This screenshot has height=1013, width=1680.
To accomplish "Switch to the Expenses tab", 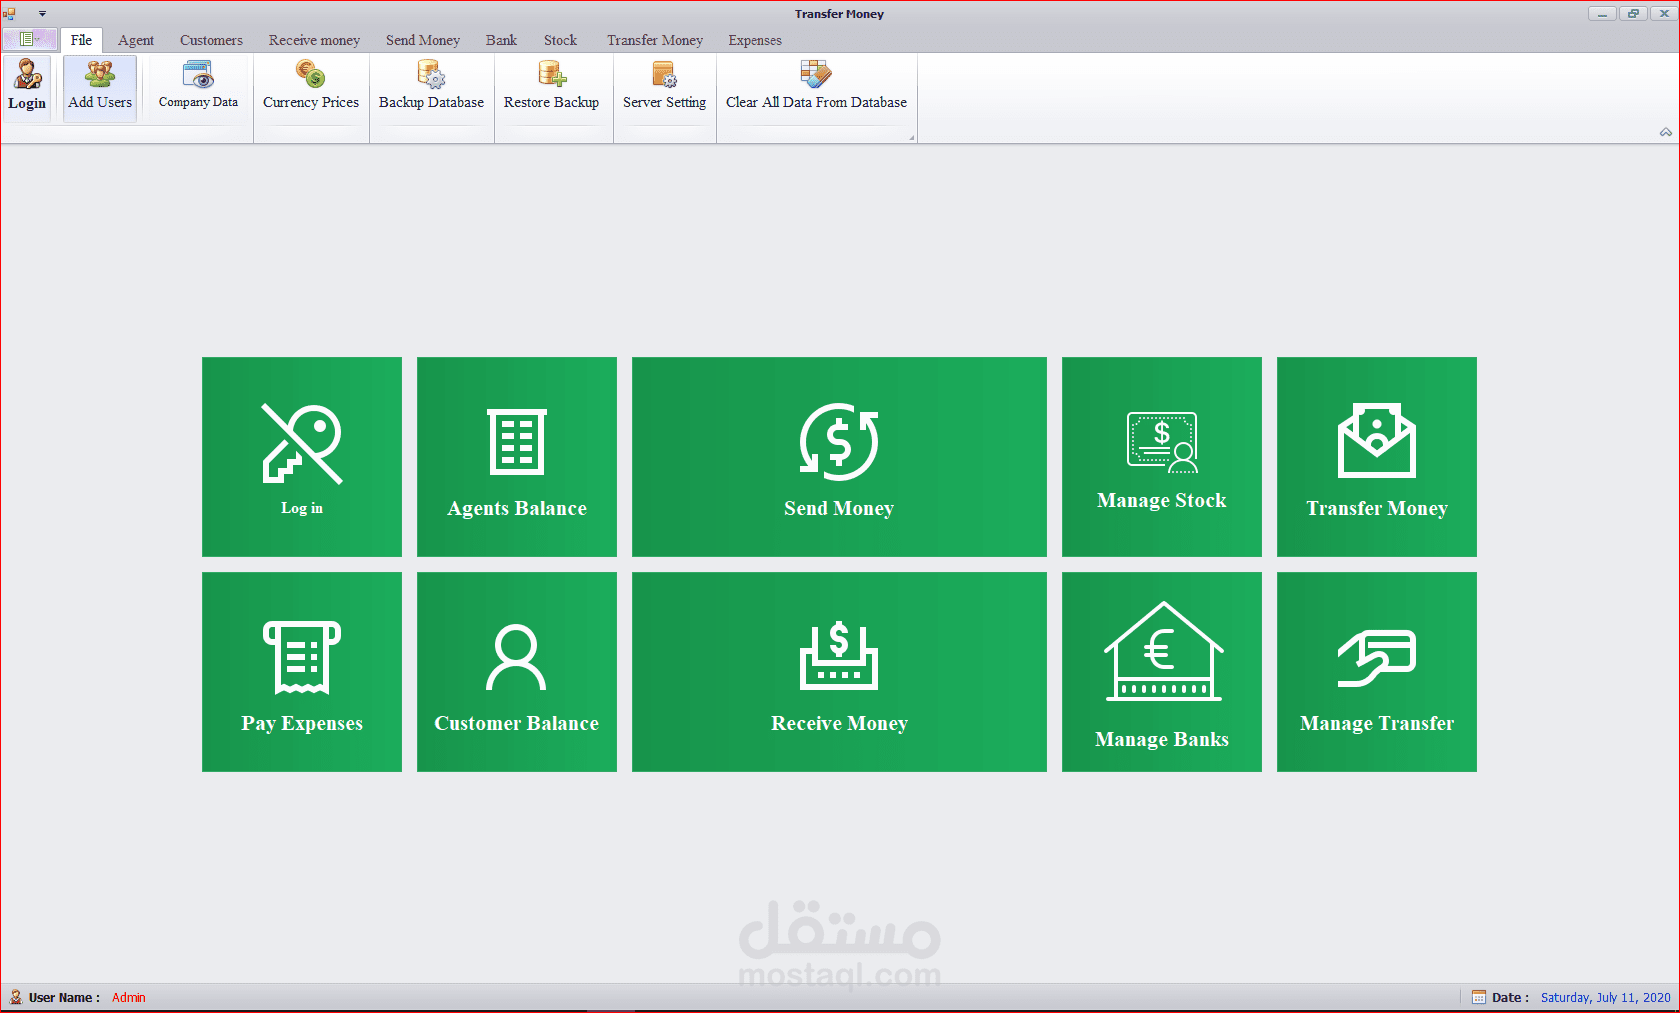I will click(x=755, y=40).
